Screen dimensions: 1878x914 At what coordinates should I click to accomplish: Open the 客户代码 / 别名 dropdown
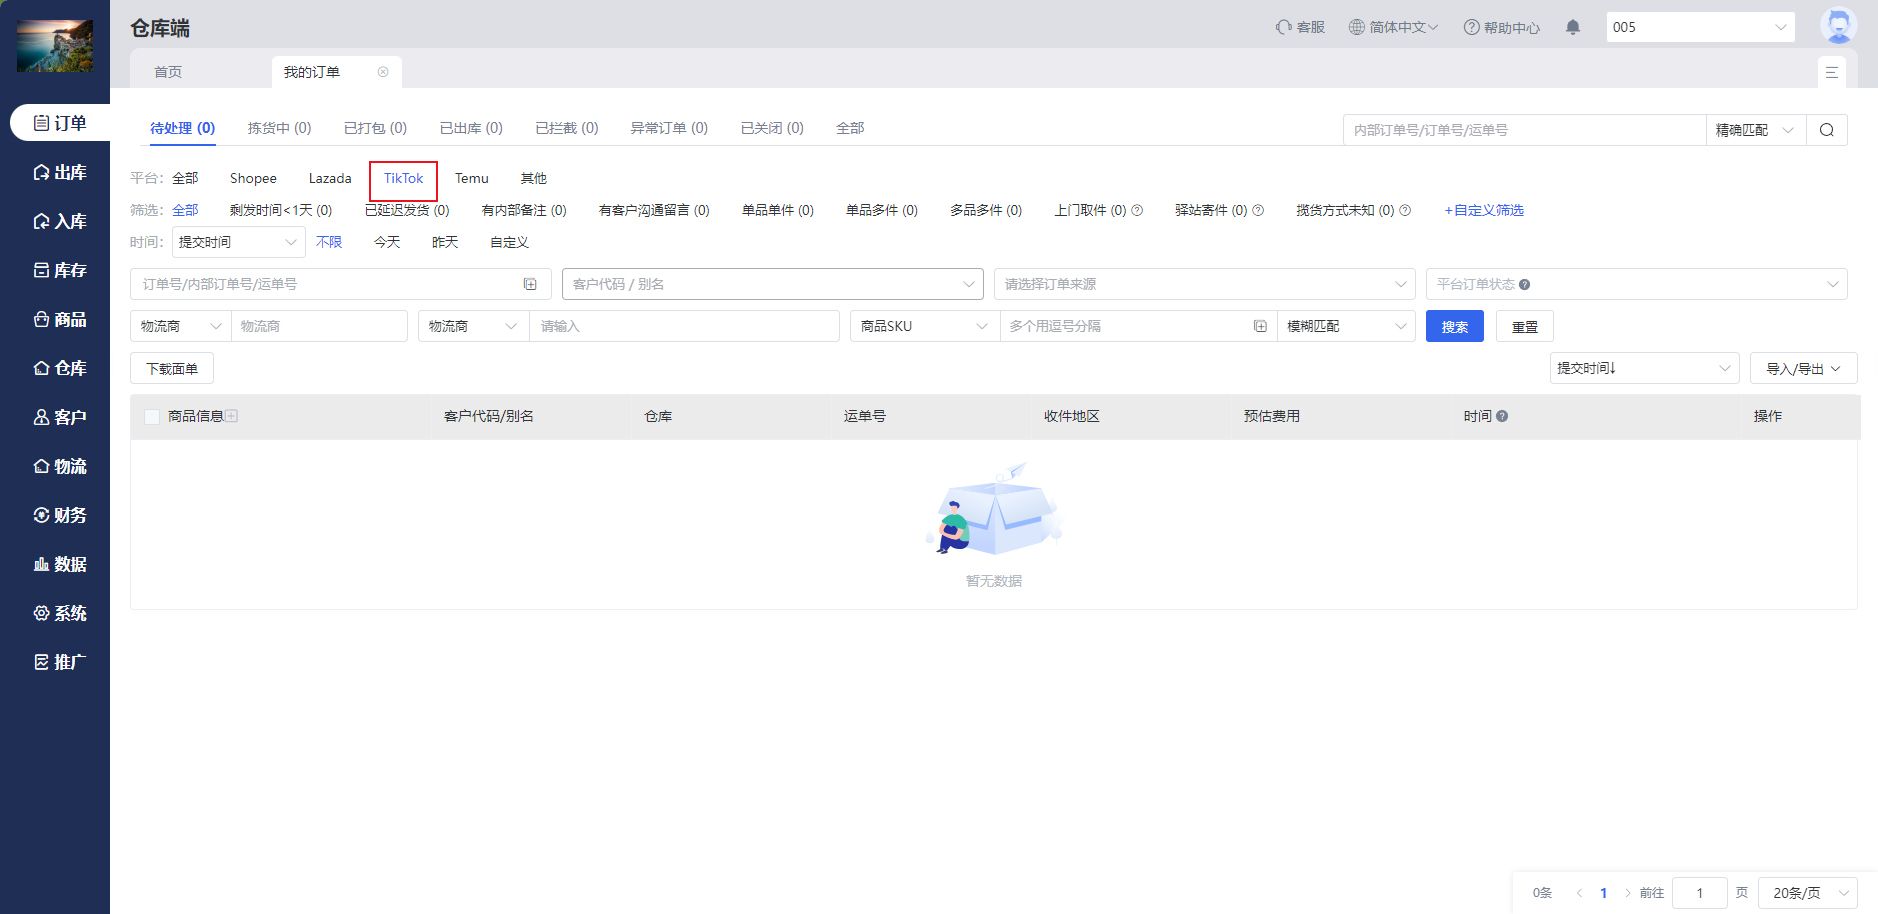(x=772, y=284)
